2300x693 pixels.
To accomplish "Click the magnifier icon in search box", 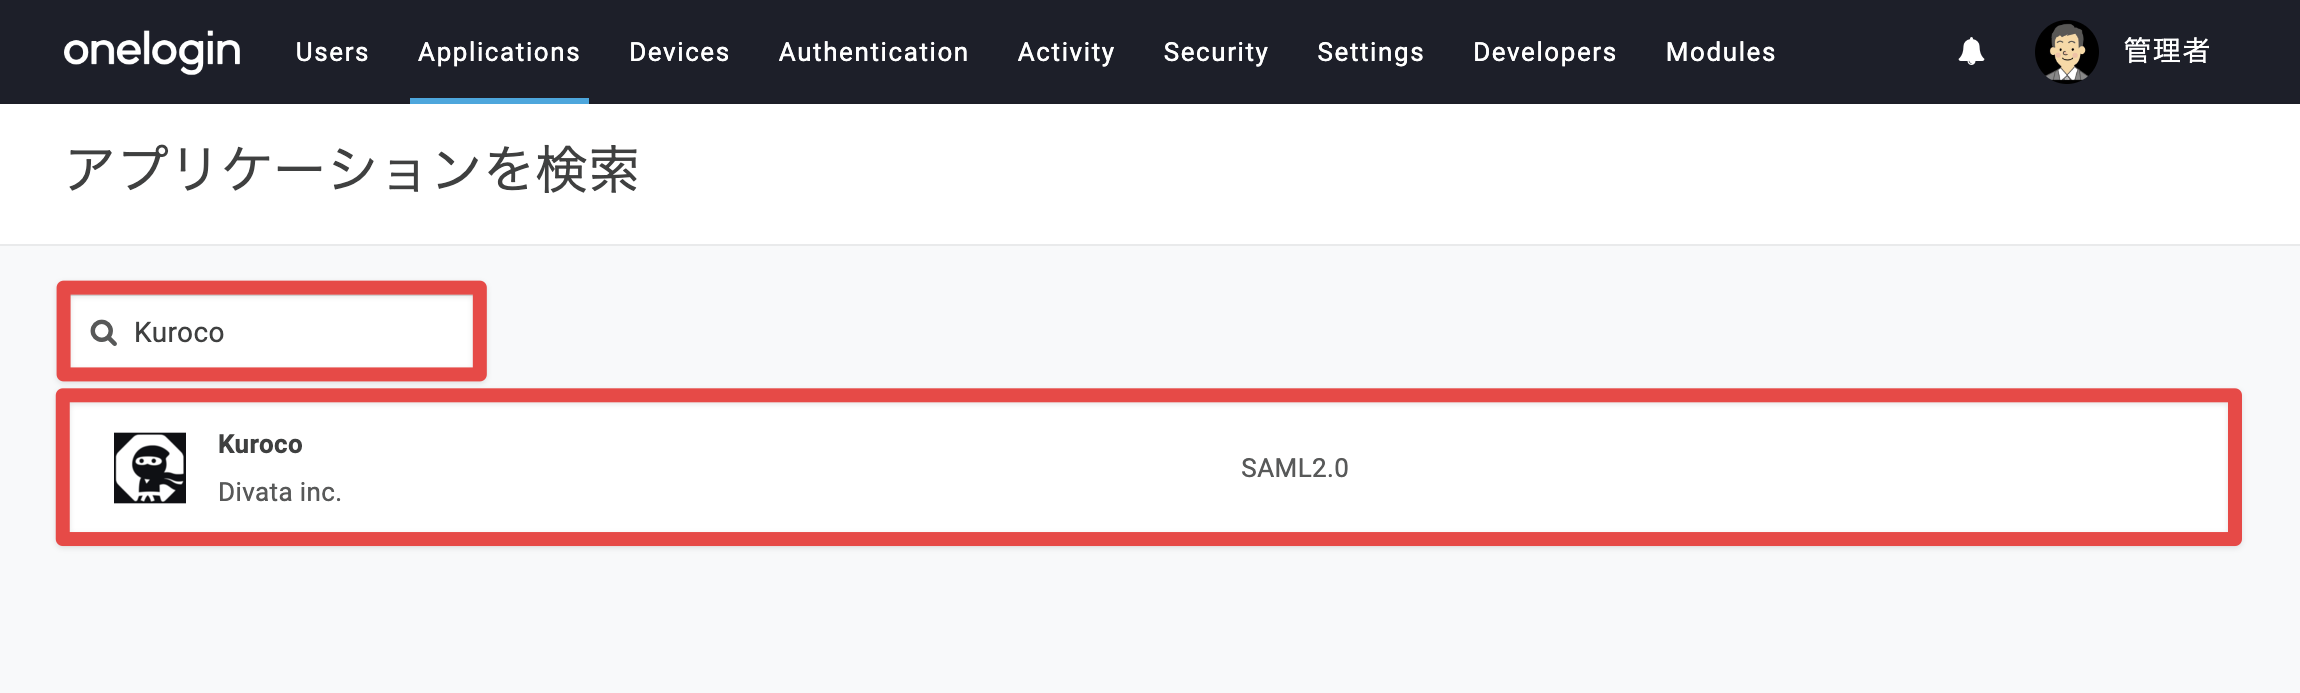I will pos(104,332).
